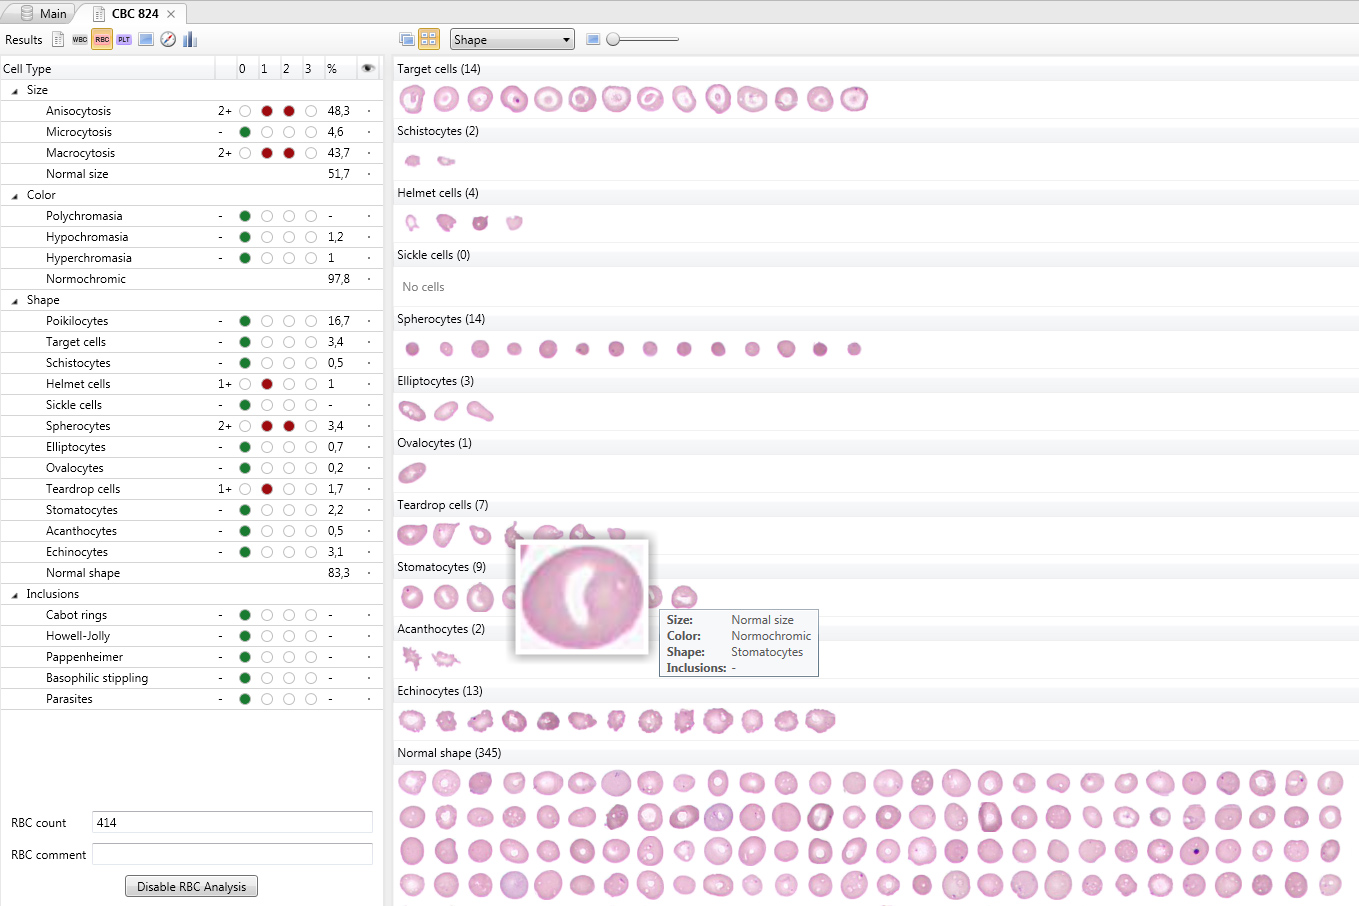Set Helmet cells grade to 0

[245, 384]
